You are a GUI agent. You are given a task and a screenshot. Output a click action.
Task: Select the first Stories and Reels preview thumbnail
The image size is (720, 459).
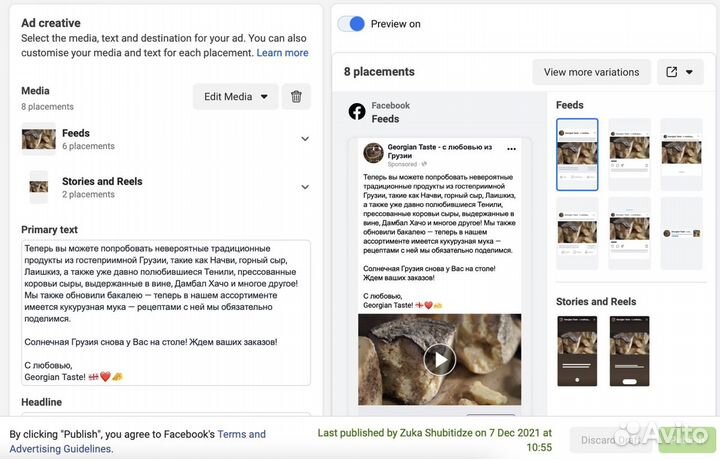click(577, 351)
